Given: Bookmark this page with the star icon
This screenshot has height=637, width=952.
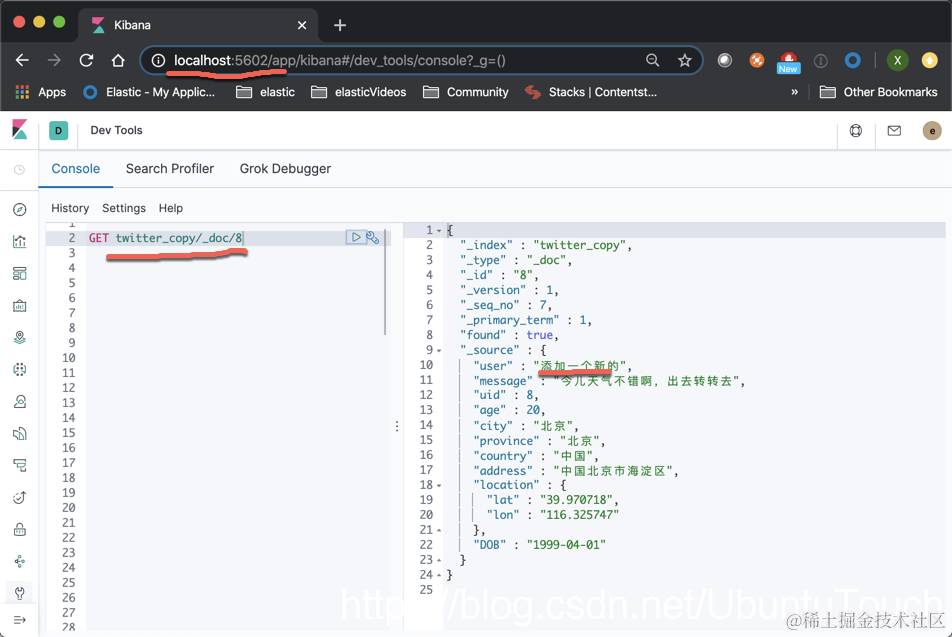Looking at the screenshot, I should (x=684, y=60).
